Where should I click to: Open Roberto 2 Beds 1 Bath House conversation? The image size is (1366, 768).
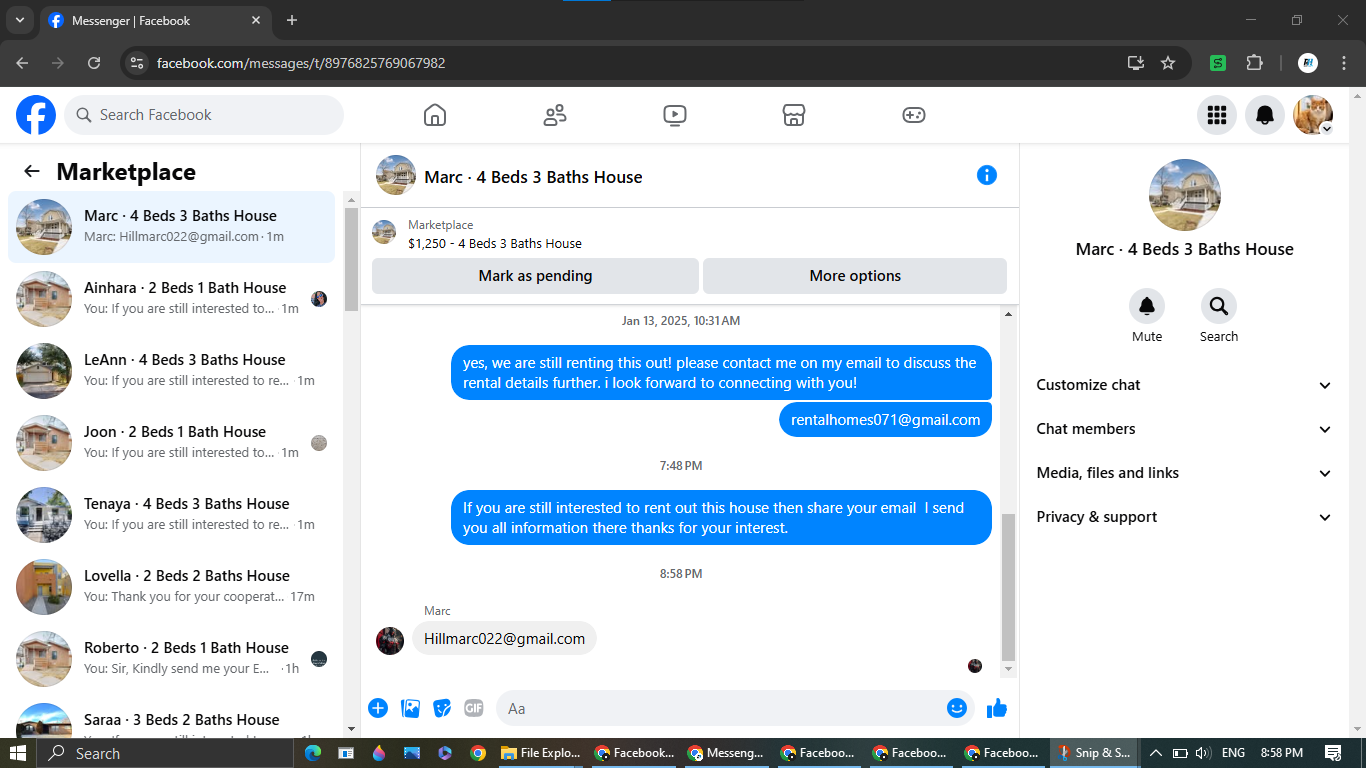tap(172, 659)
